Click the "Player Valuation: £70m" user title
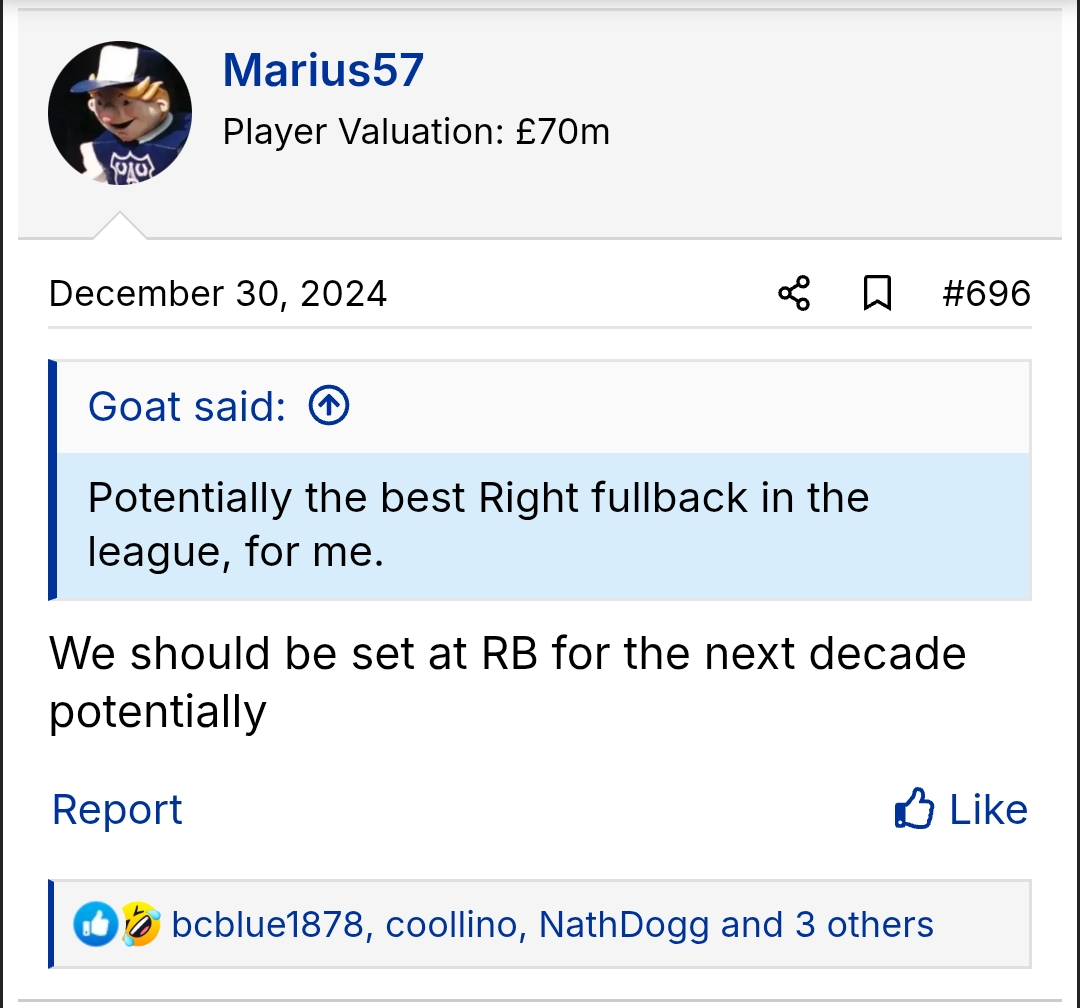This screenshot has width=1080, height=1008. point(416,131)
